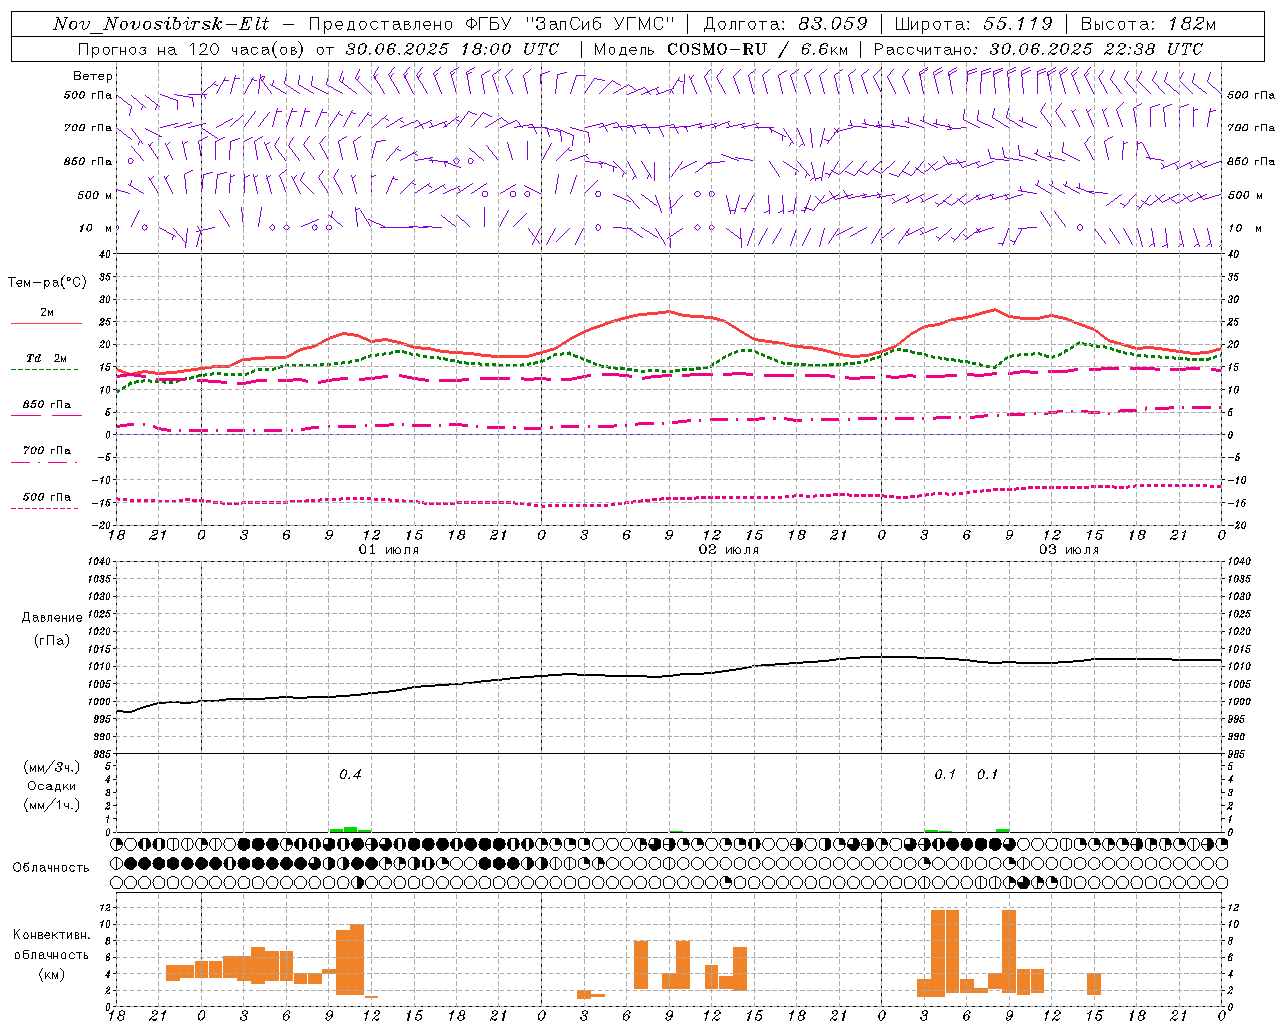
Task: Click the dotted 500 гПа temperature legend line
Action: [44, 508]
